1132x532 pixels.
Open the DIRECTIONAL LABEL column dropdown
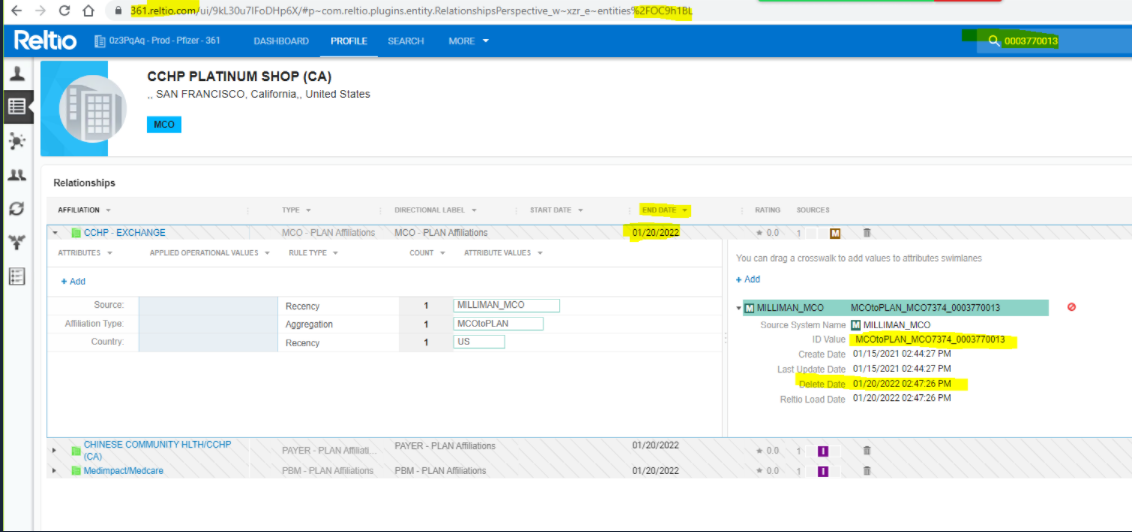(474, 210)
